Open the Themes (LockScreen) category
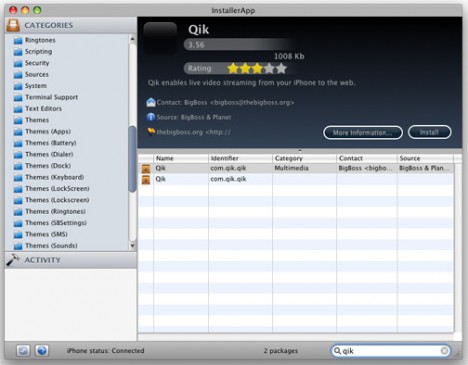This screenshot has height=365, width=468. (x=57, y=189)
